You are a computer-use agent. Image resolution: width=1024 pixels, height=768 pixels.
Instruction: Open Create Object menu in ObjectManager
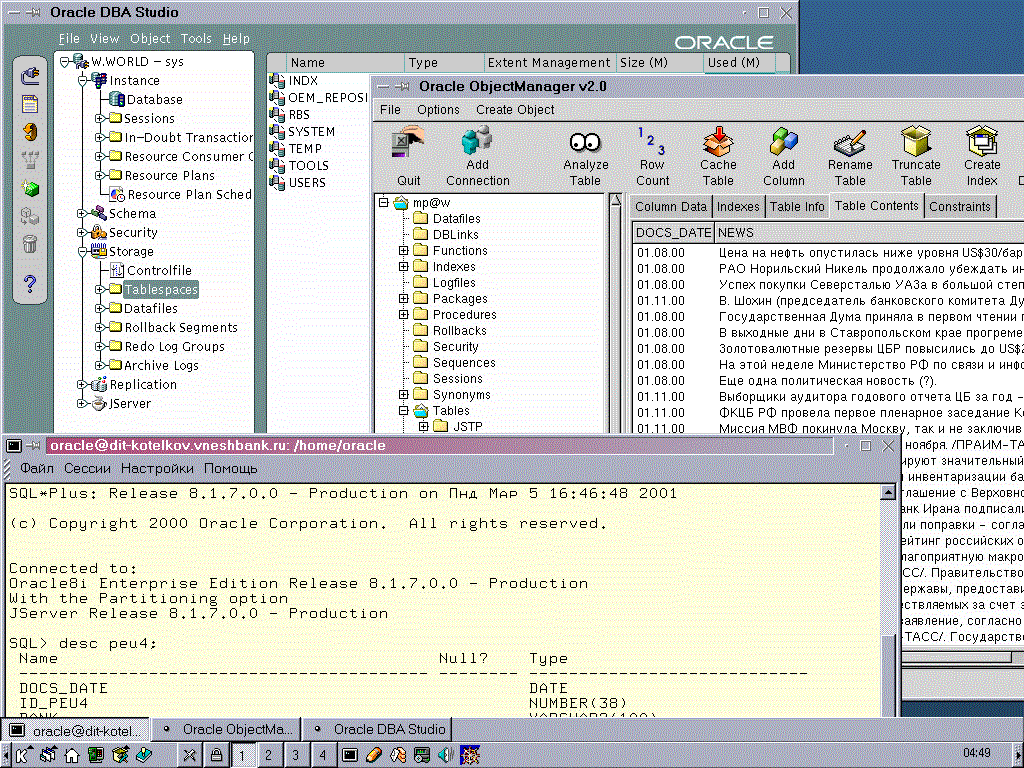(x=515, y=110)
